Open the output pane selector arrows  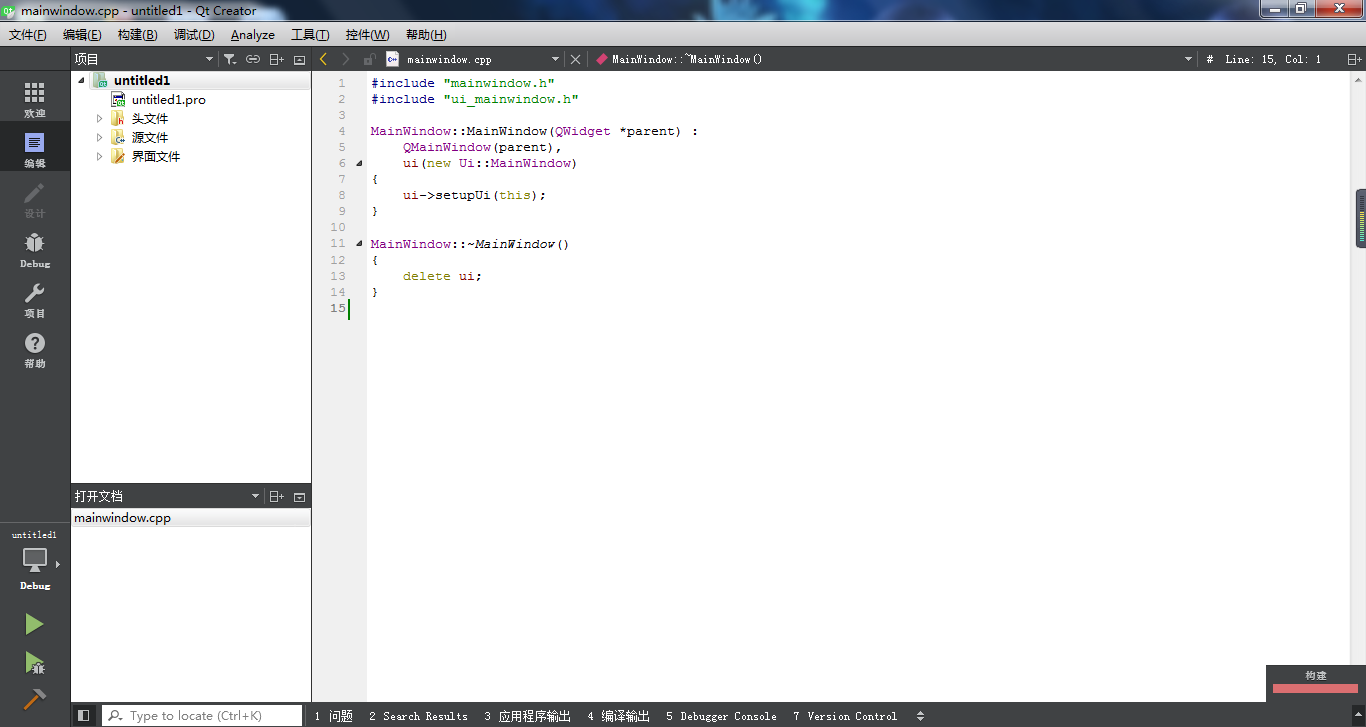tap(920, 716)
